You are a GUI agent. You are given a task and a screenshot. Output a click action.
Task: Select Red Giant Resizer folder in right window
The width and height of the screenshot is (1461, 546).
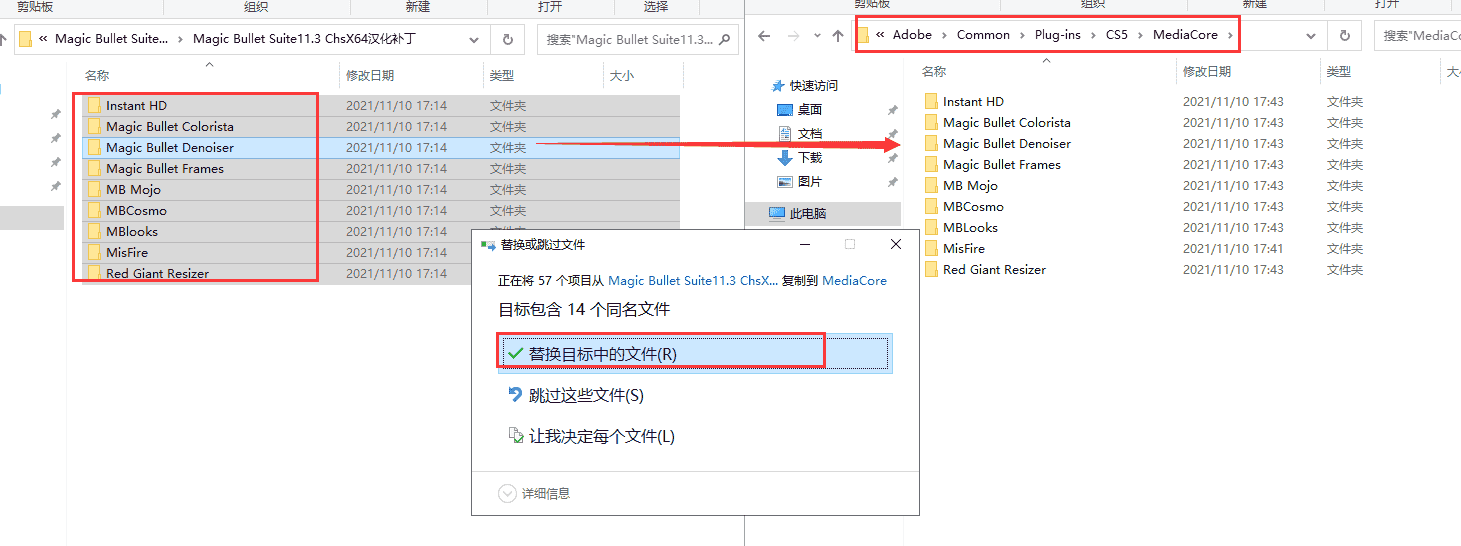tap(994, 269)
